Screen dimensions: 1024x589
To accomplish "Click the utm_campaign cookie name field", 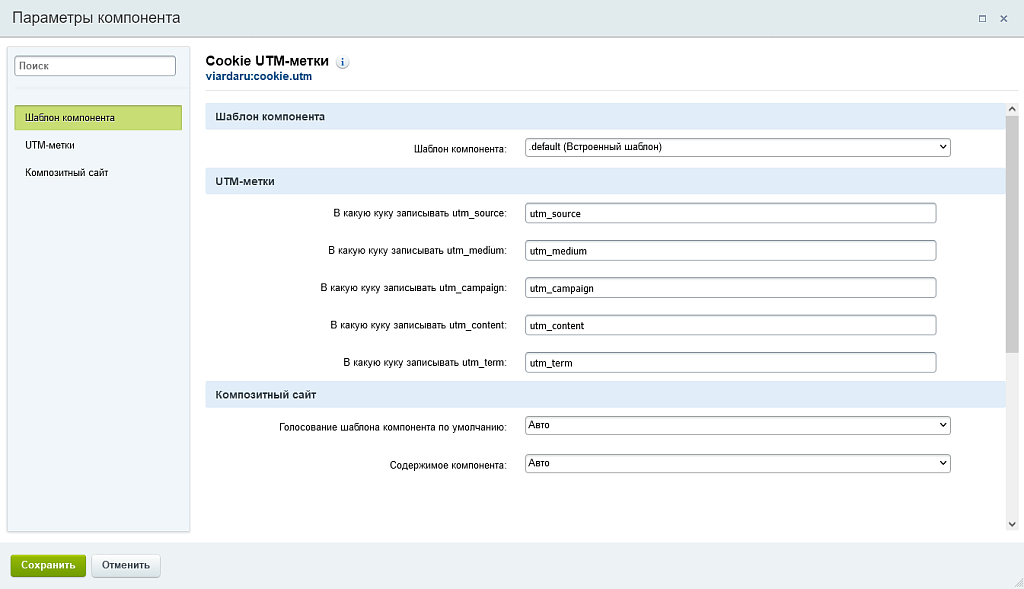I will [730, 287].
